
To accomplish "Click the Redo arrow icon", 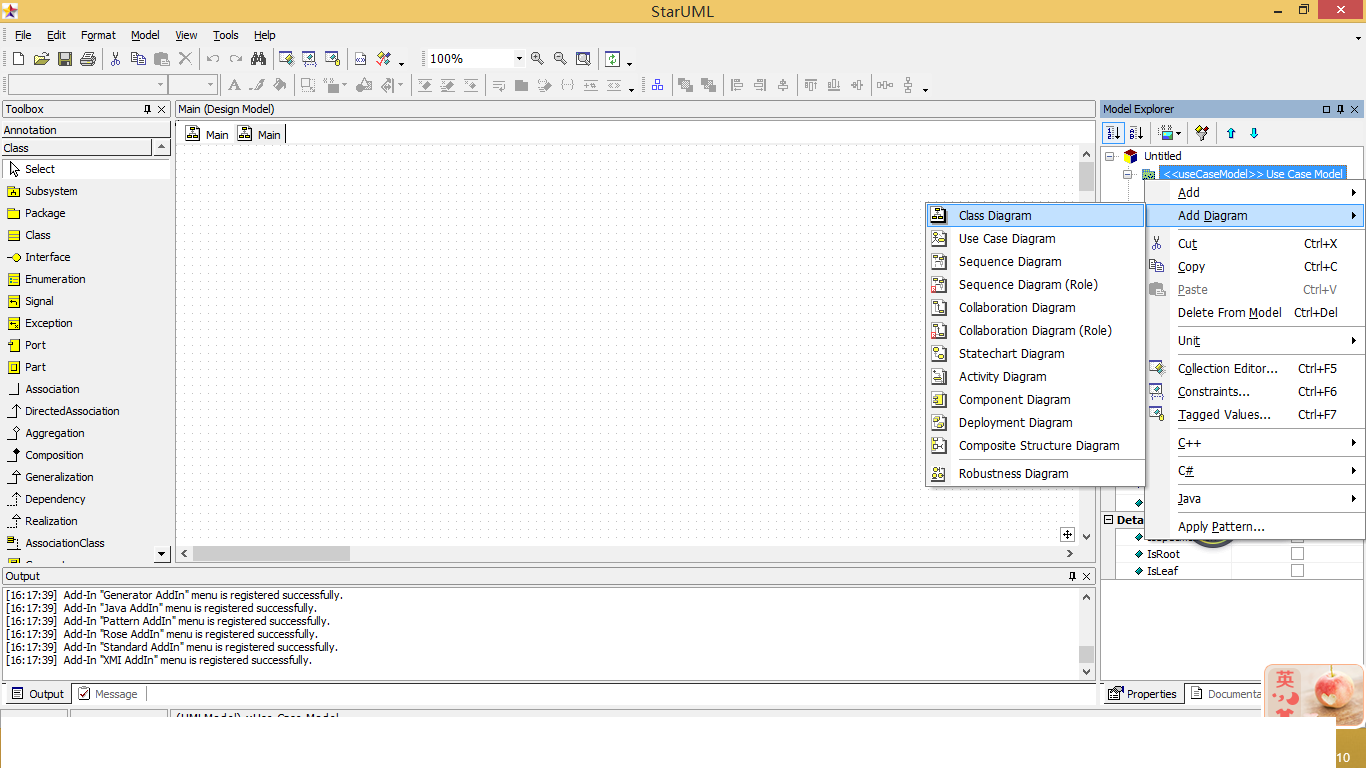I will coord(236,59).
